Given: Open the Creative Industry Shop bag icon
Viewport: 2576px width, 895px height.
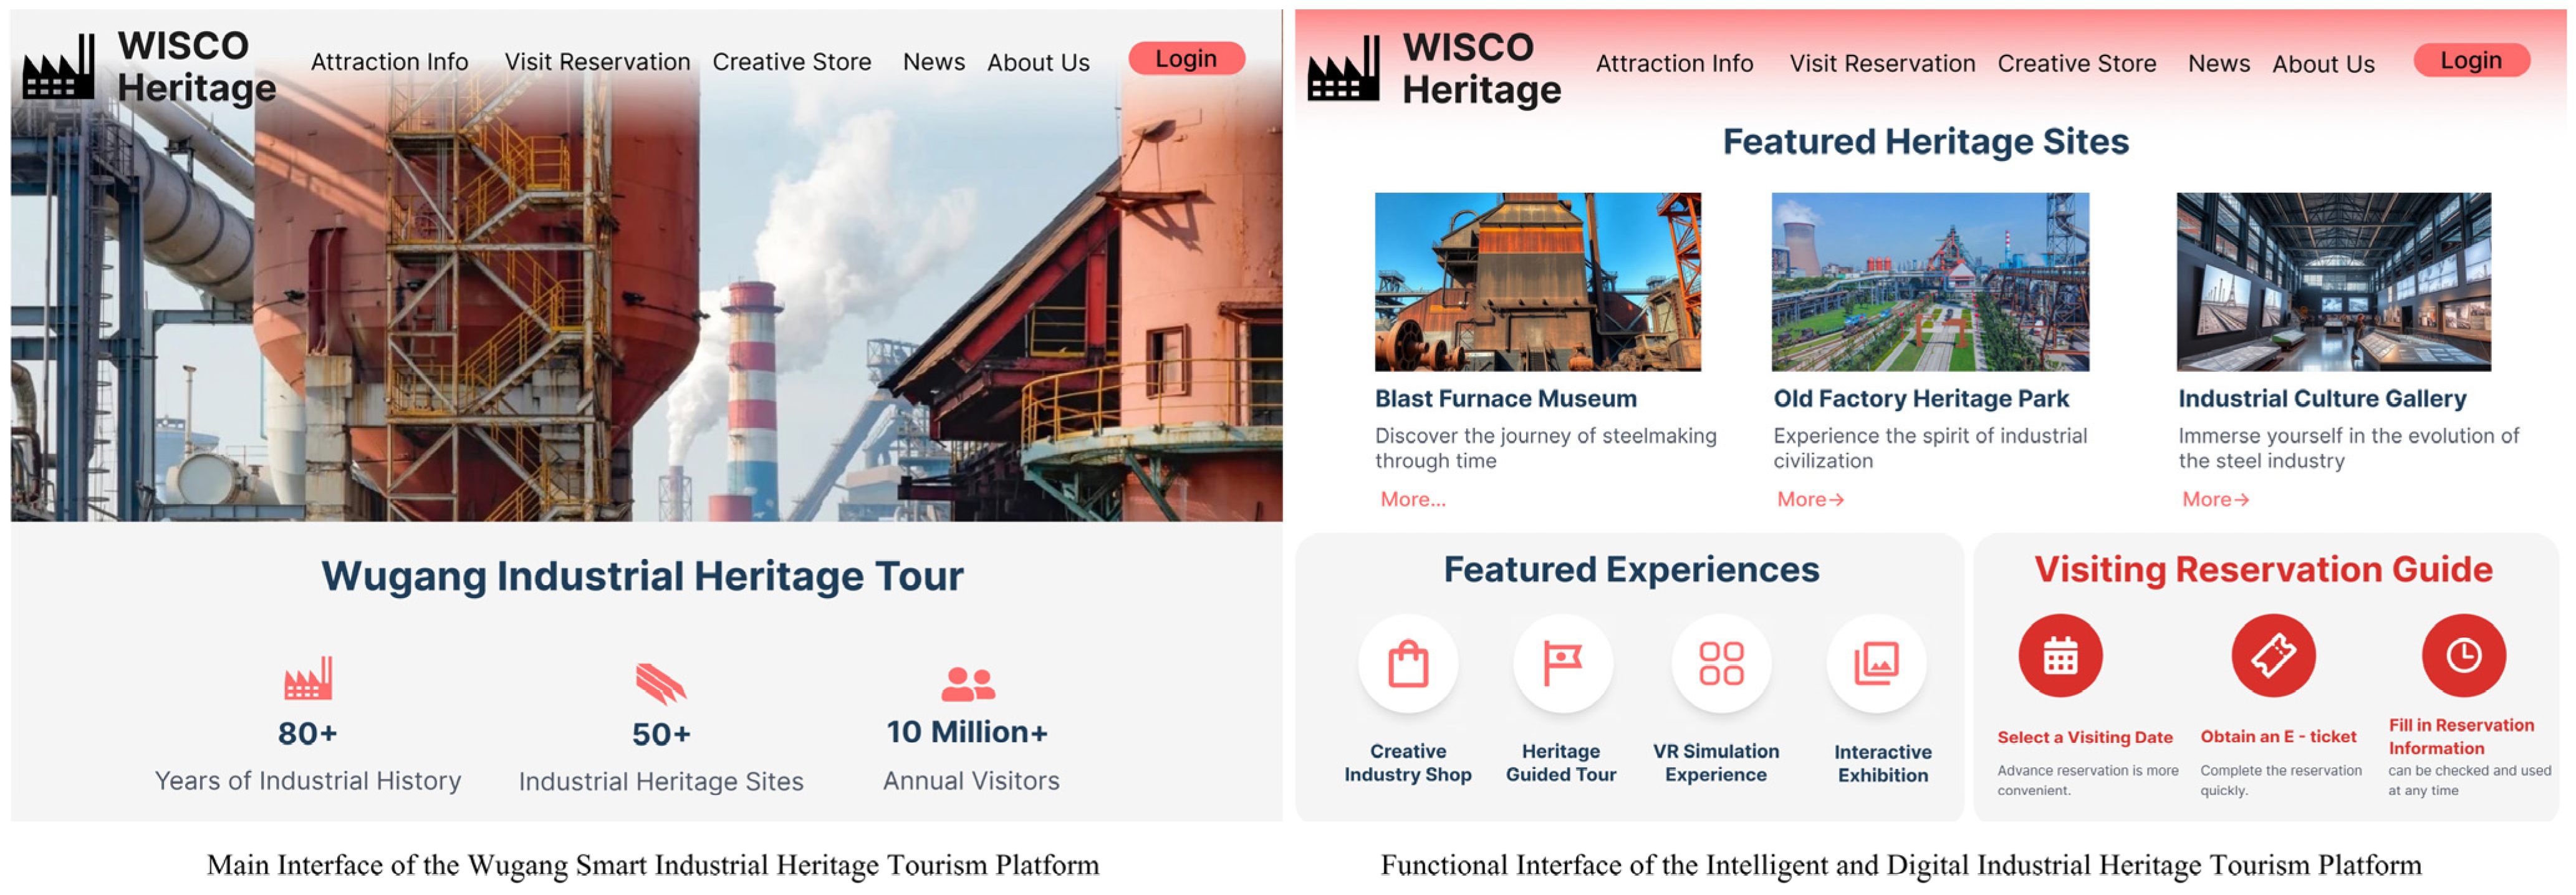Looking at the screenshot, I should click(1407, 664).
